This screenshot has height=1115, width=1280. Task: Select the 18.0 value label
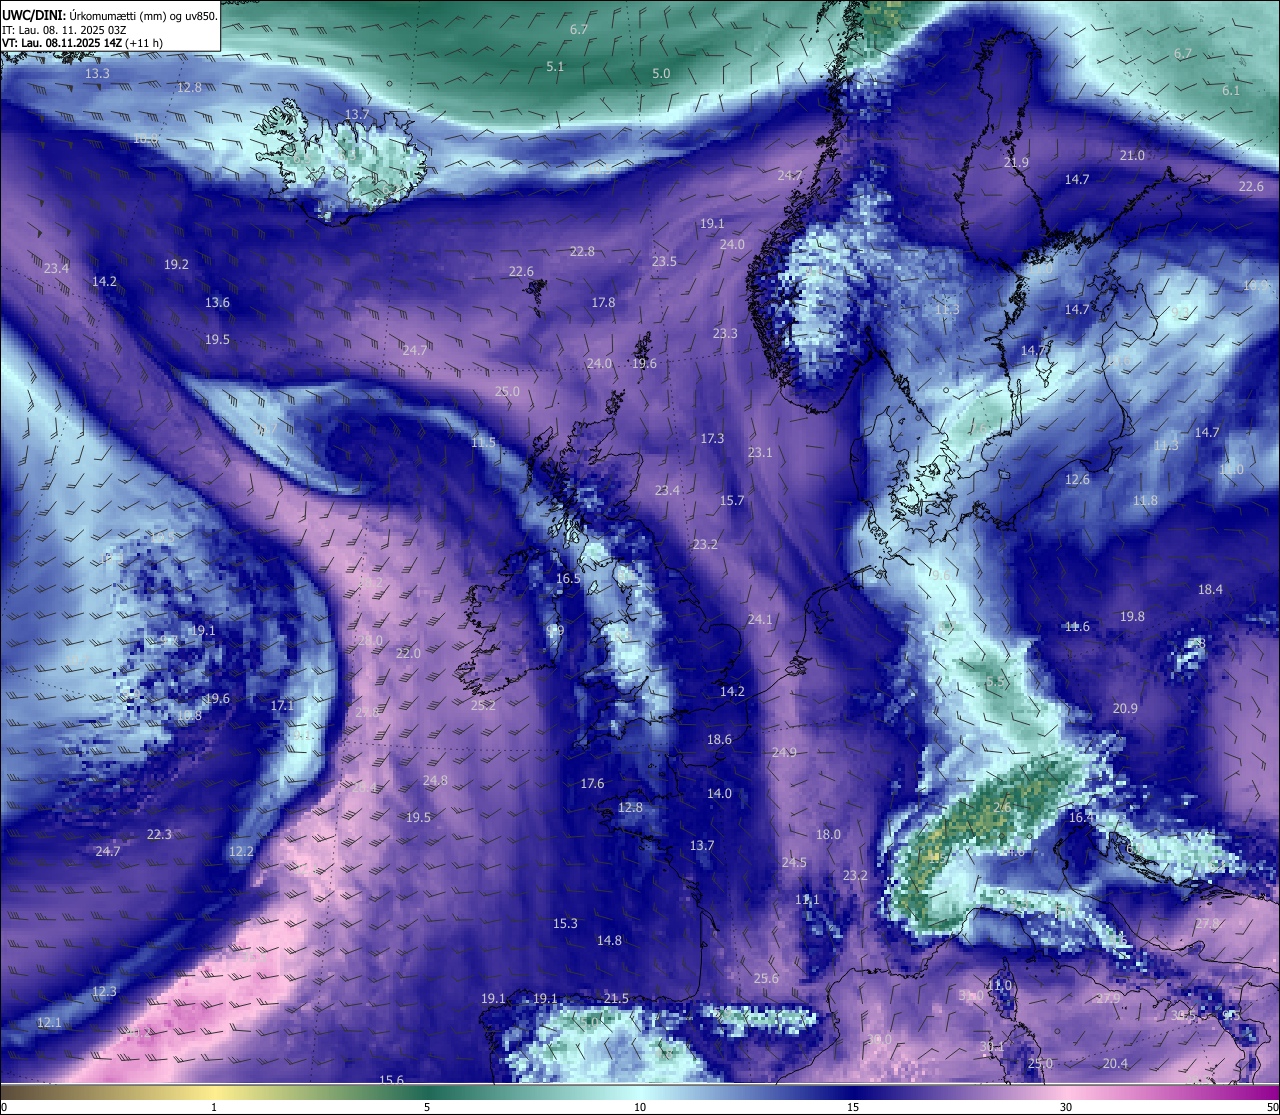(x=828, y=835)
